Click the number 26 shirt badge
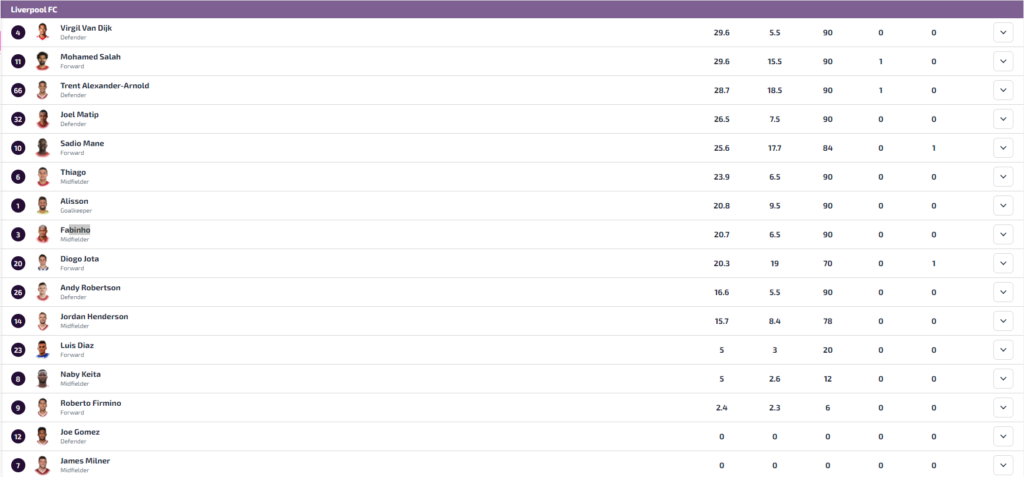 pos(18,292)
